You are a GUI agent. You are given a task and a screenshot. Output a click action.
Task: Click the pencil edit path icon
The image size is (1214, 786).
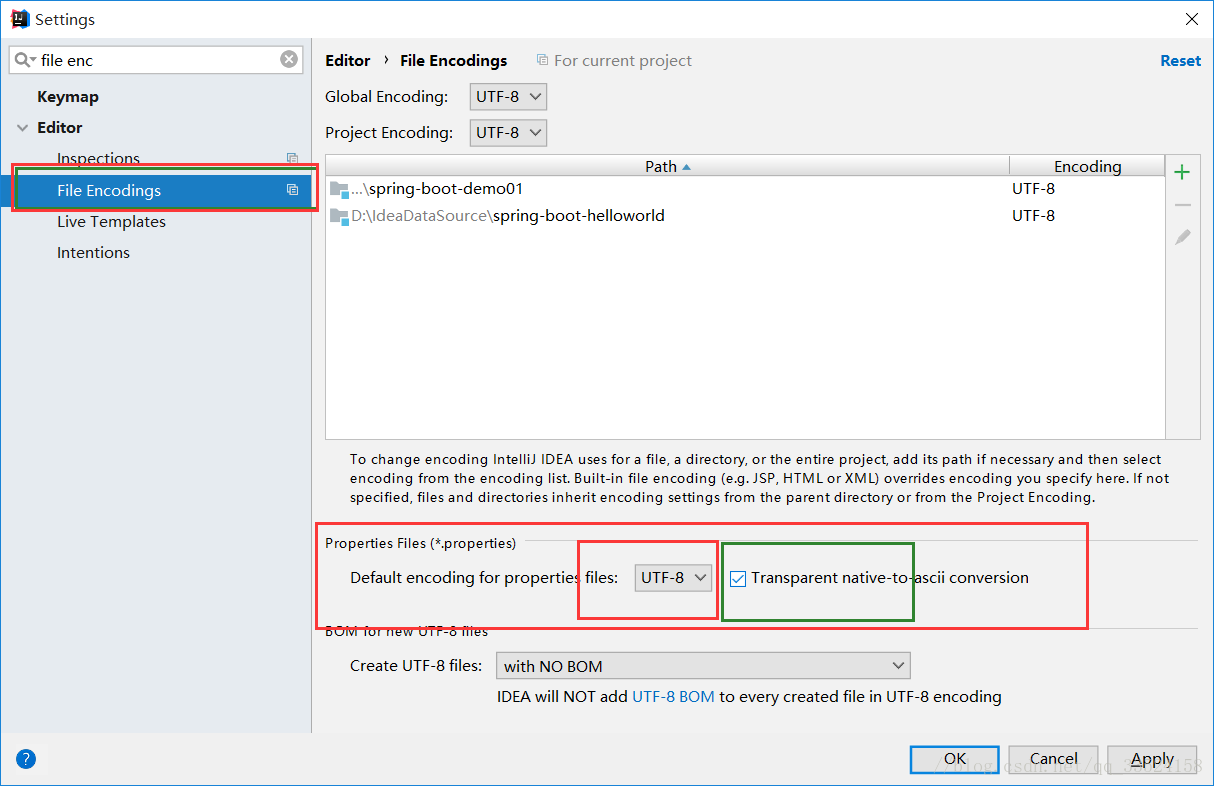point(1182,238)
